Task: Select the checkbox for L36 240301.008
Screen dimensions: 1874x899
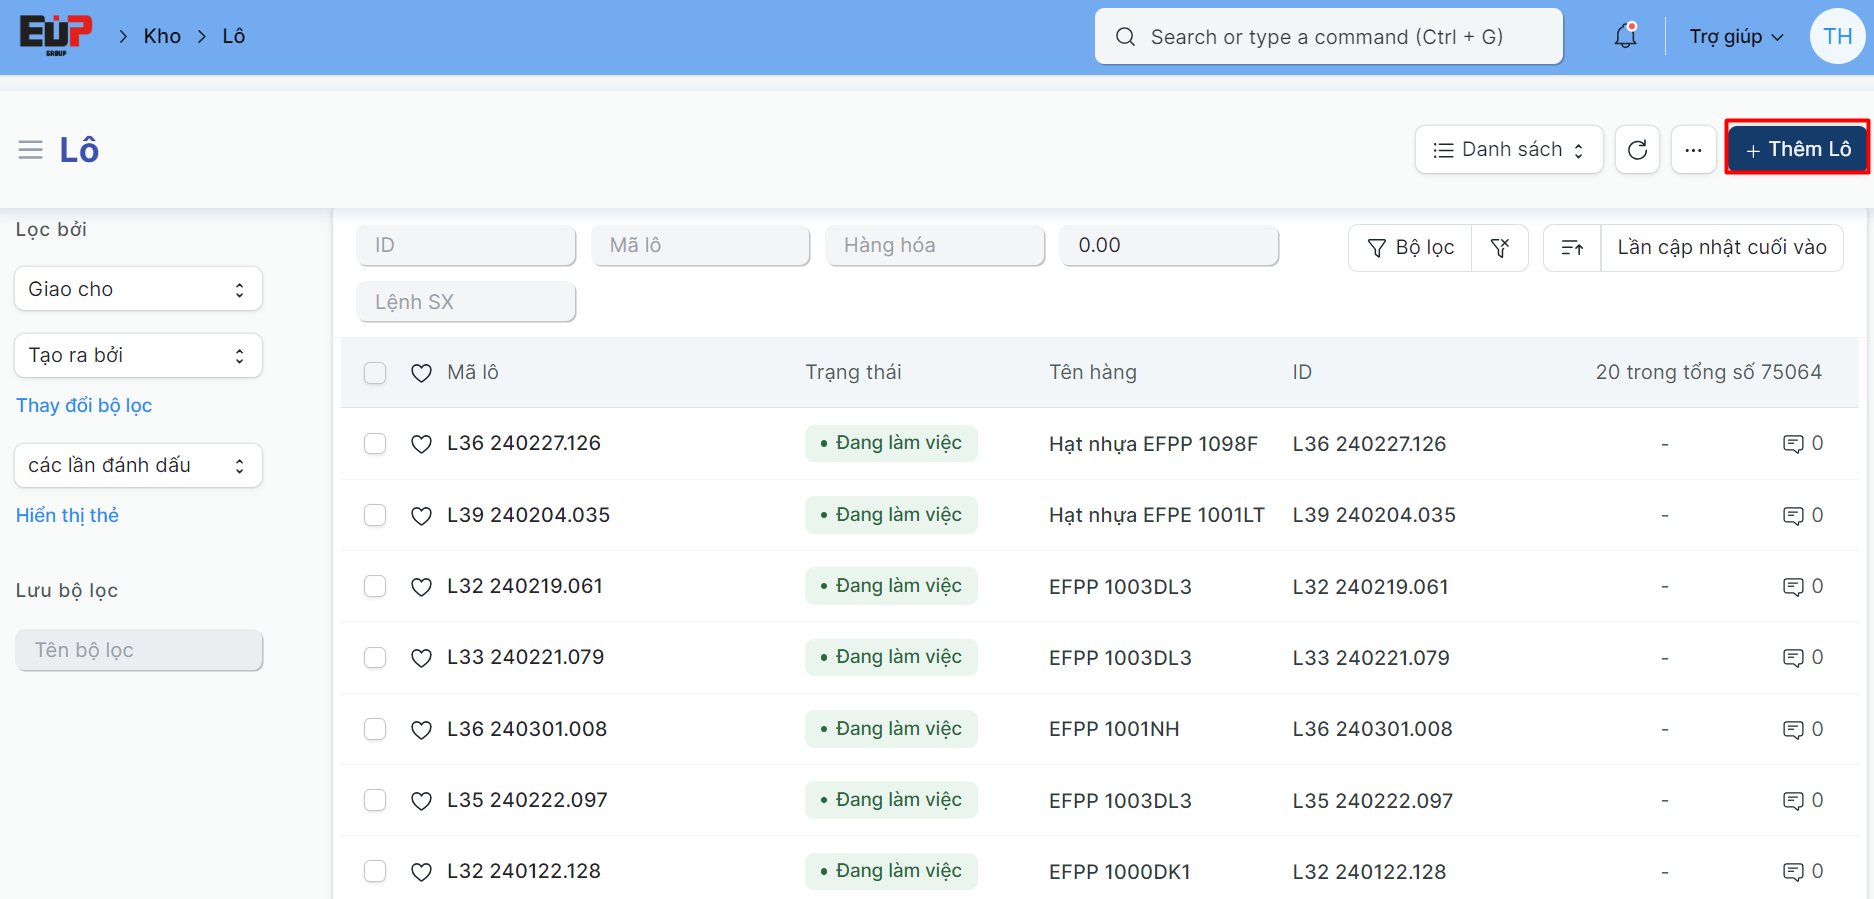Action: (x=375, y=729)
